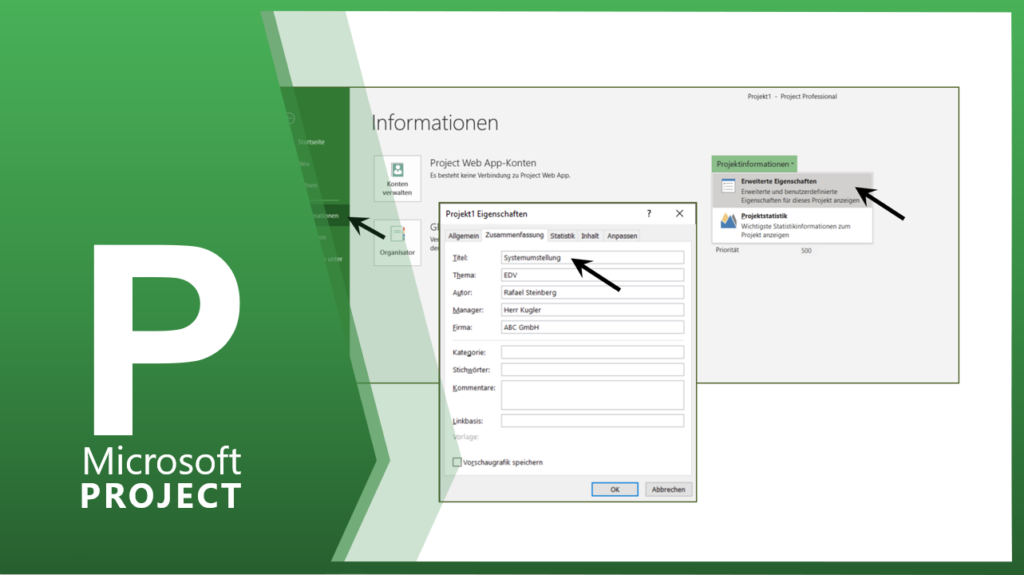Focus the Linkbasis input field
This screenshot has height=575, width=1024.
coord(592,421)
